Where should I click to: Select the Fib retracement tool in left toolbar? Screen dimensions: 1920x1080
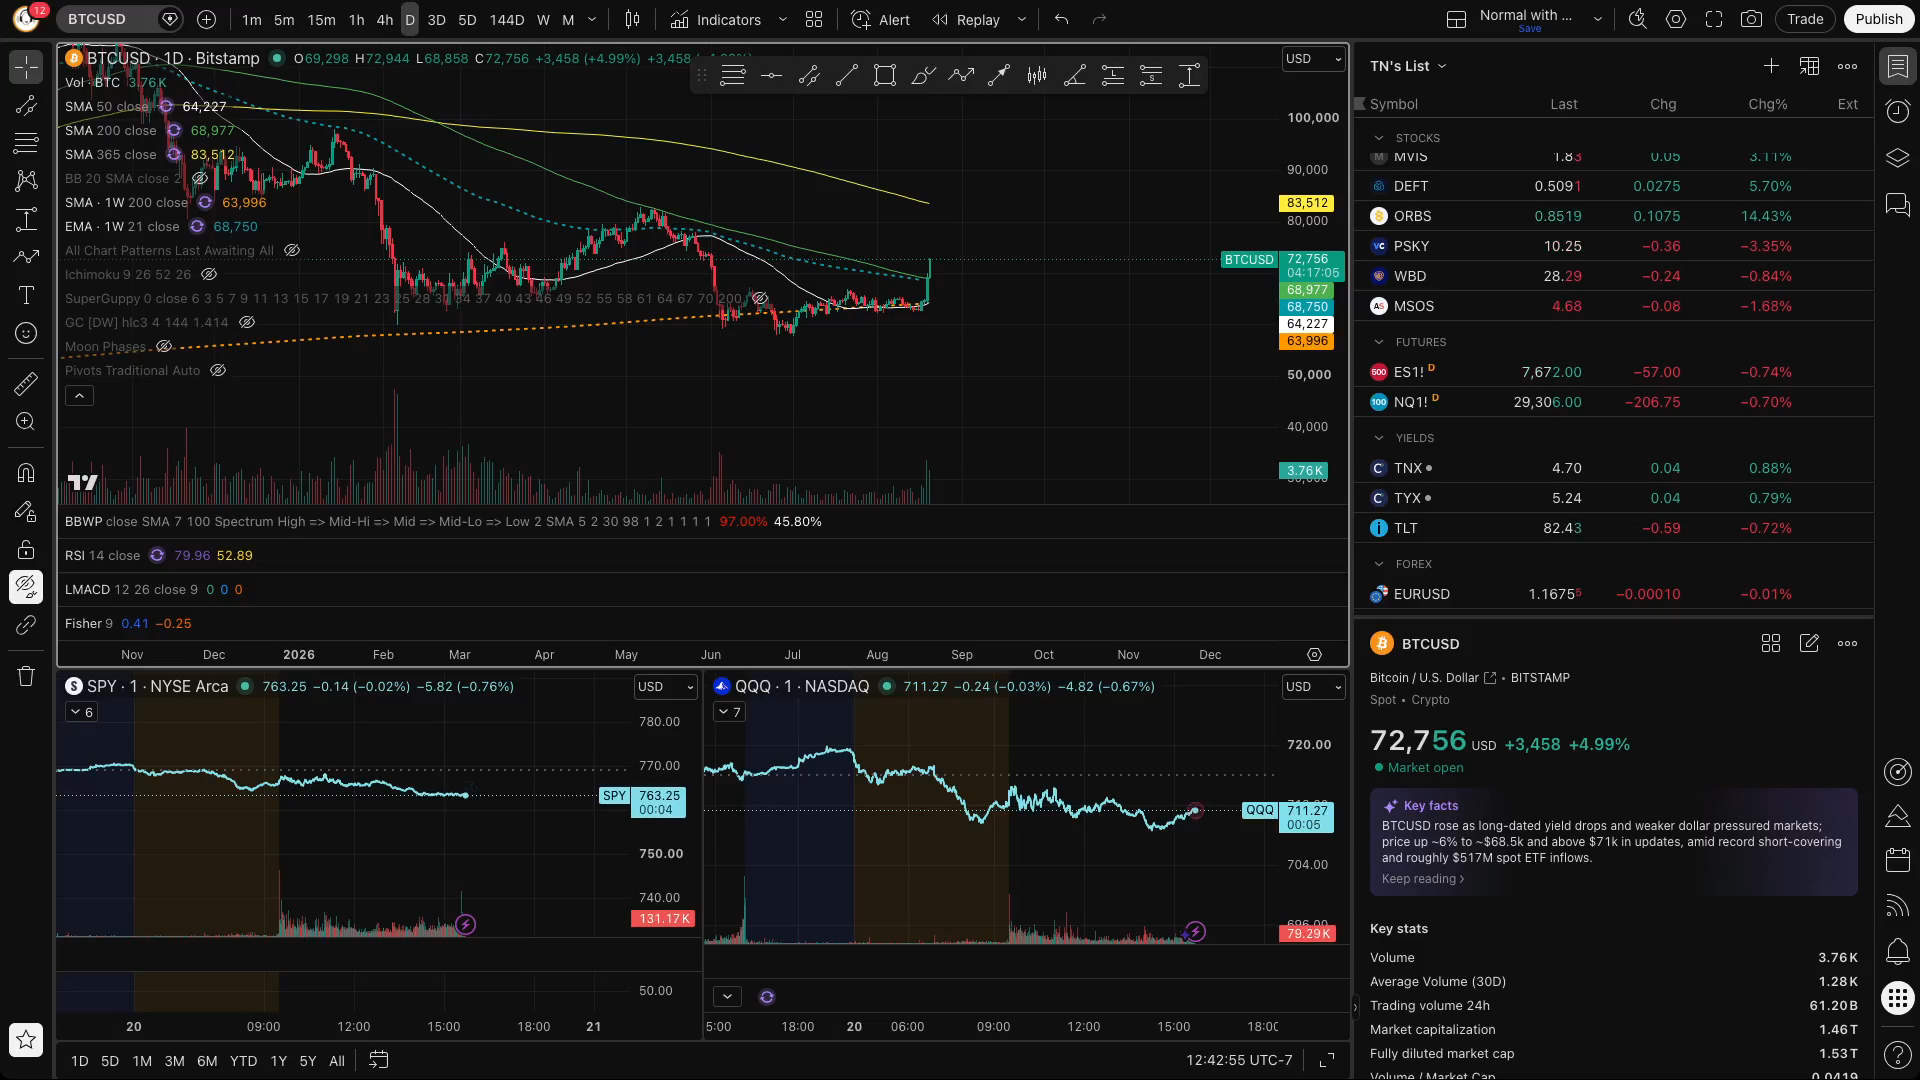(x=26, y=143)
